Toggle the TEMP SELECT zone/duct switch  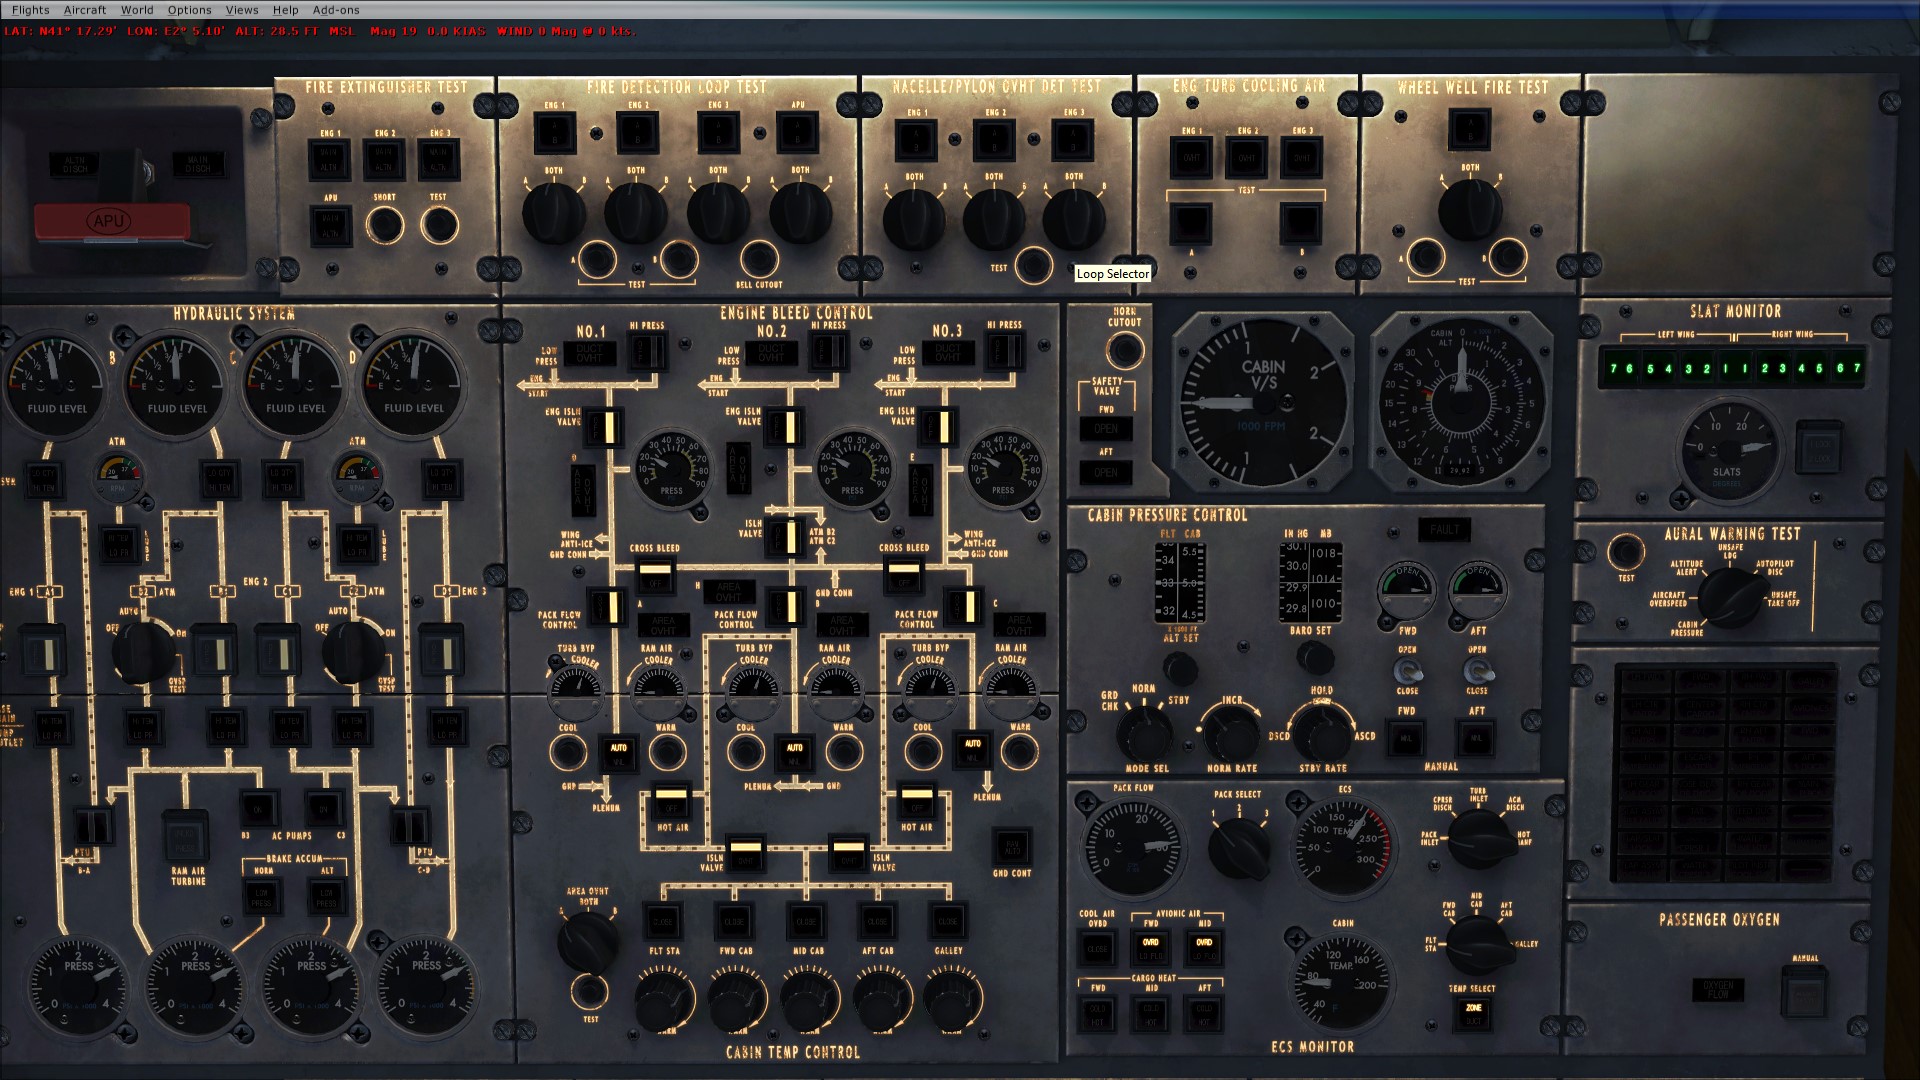coord(1473,1012)
